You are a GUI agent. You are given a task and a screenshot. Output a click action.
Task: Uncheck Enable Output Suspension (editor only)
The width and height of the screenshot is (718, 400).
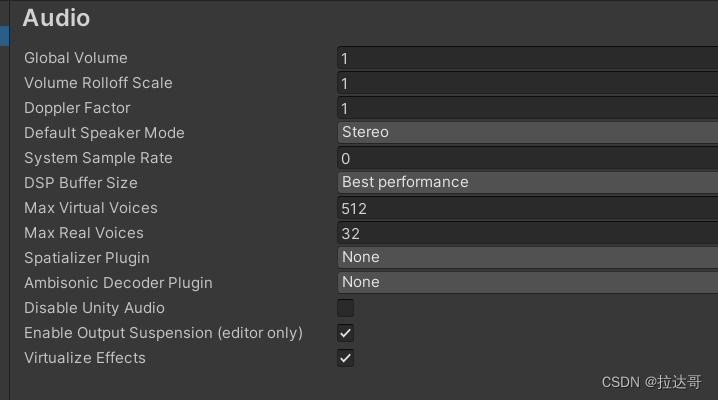point(345,333)
